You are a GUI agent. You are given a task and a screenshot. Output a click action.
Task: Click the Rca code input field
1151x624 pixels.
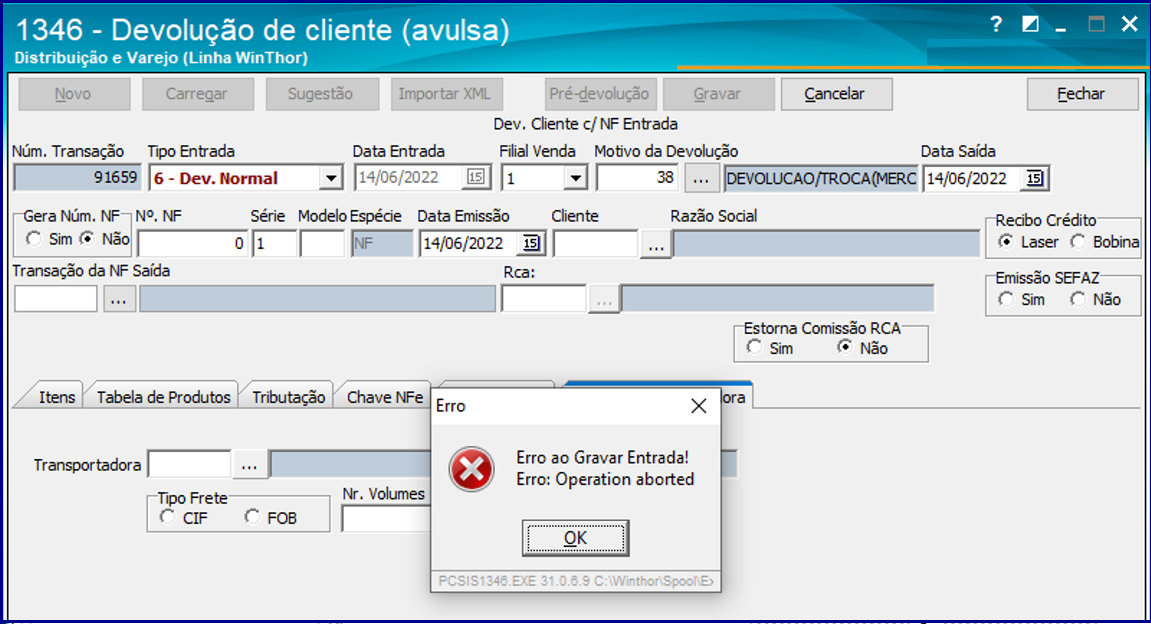tap(544, 300)
